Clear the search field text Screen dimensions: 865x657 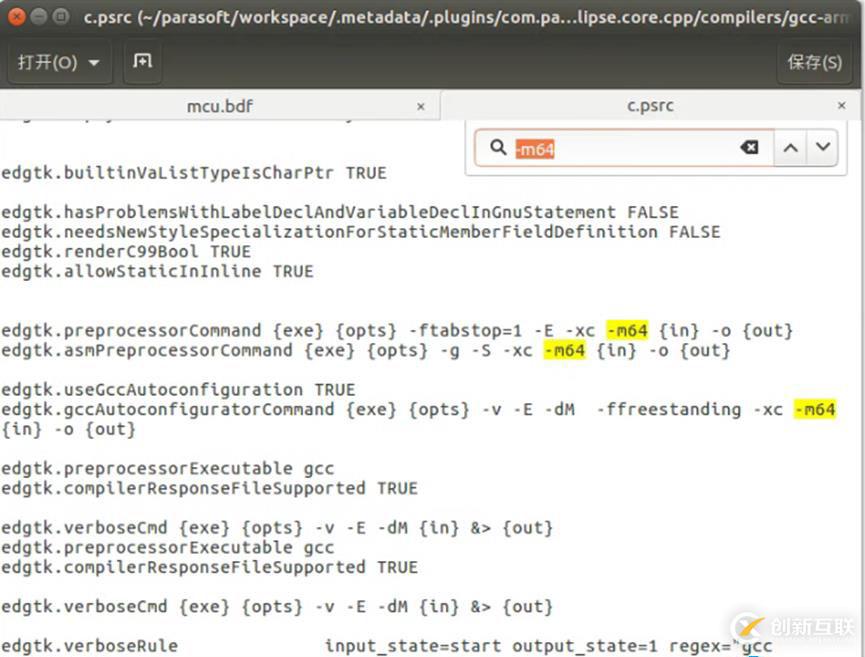click(749, 147)
